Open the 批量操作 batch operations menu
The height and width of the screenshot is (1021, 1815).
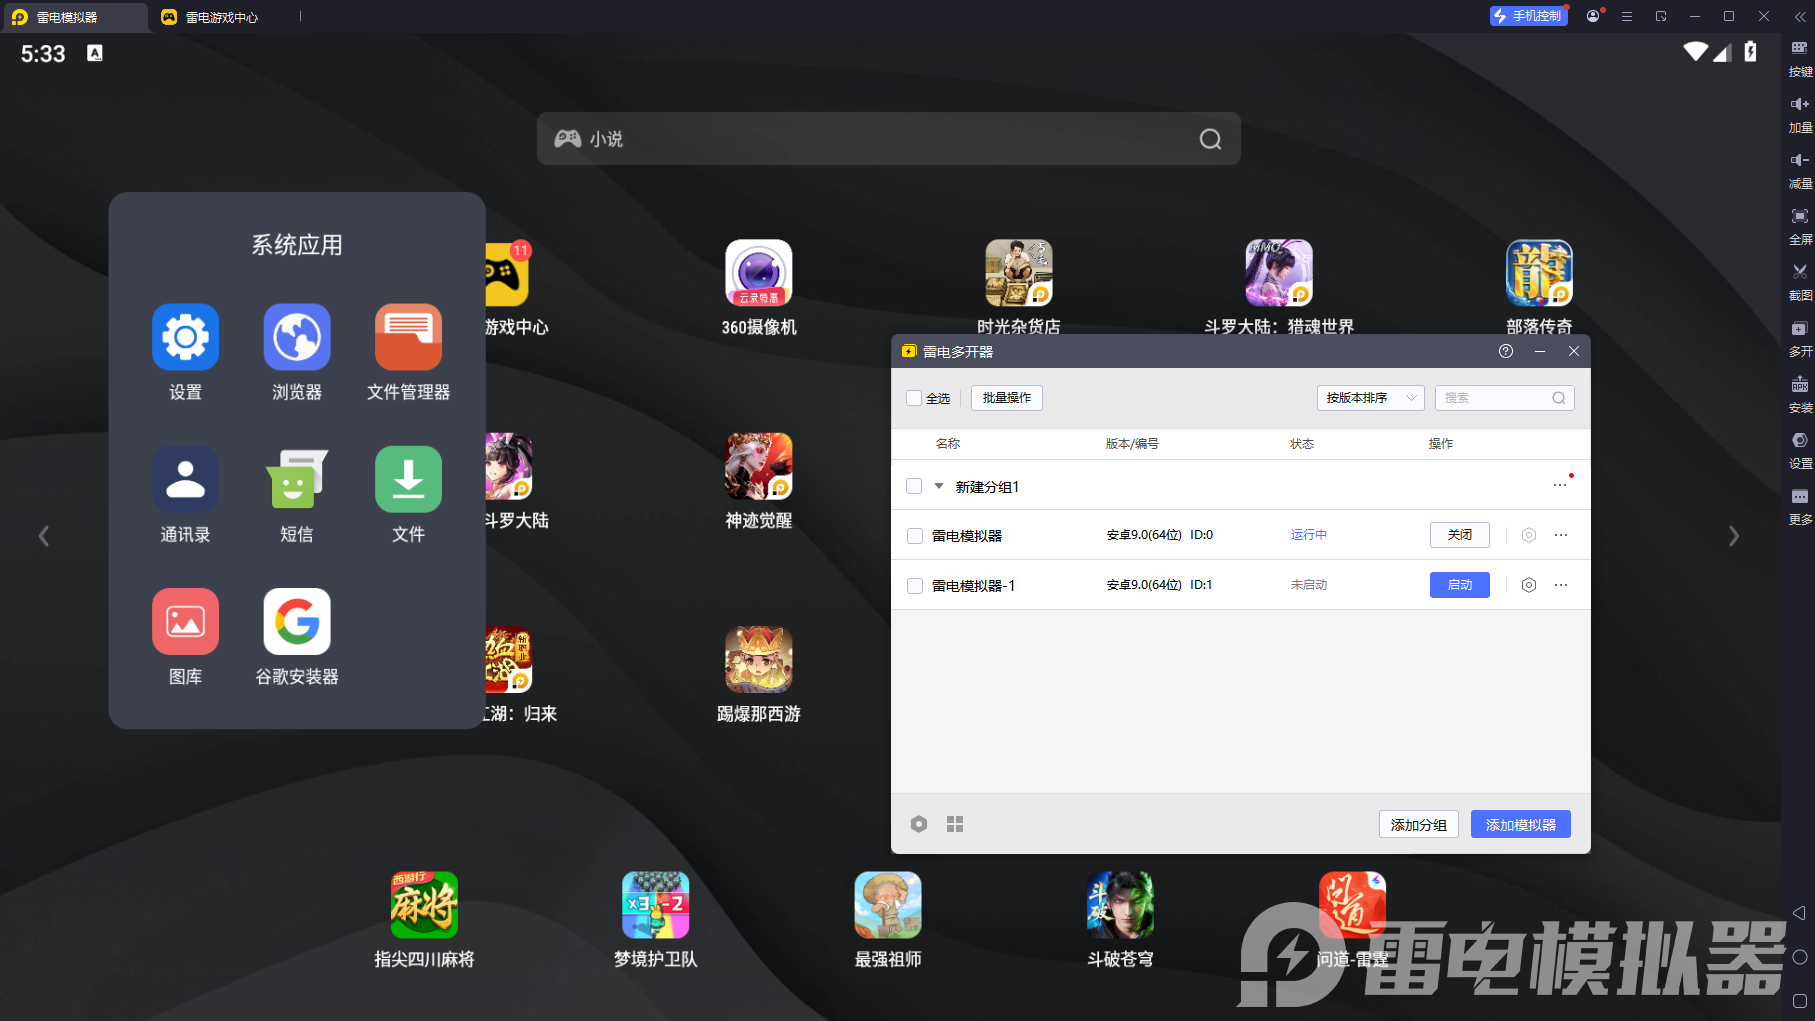coord(1006,398)
